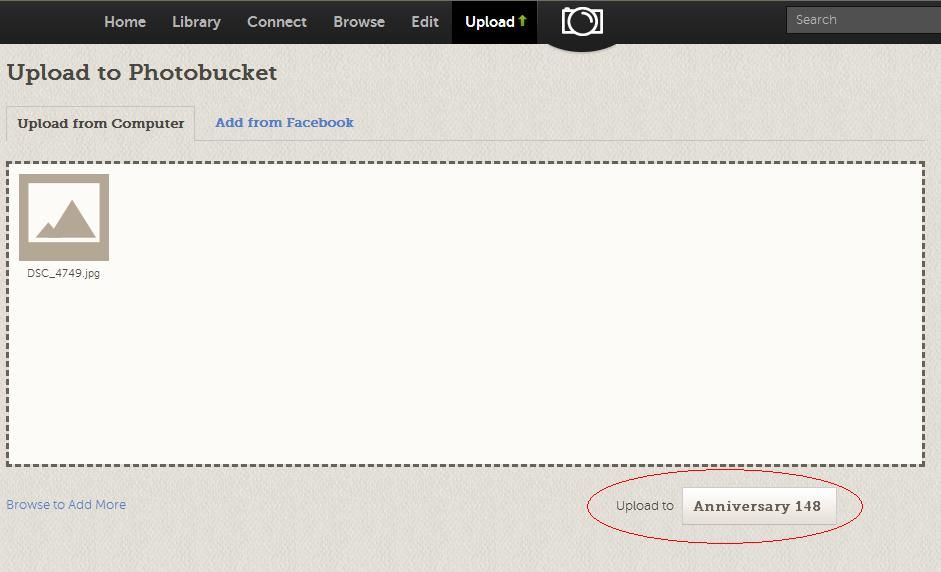
Task: Click the mountain placeholder image icon
Action: 64,218
